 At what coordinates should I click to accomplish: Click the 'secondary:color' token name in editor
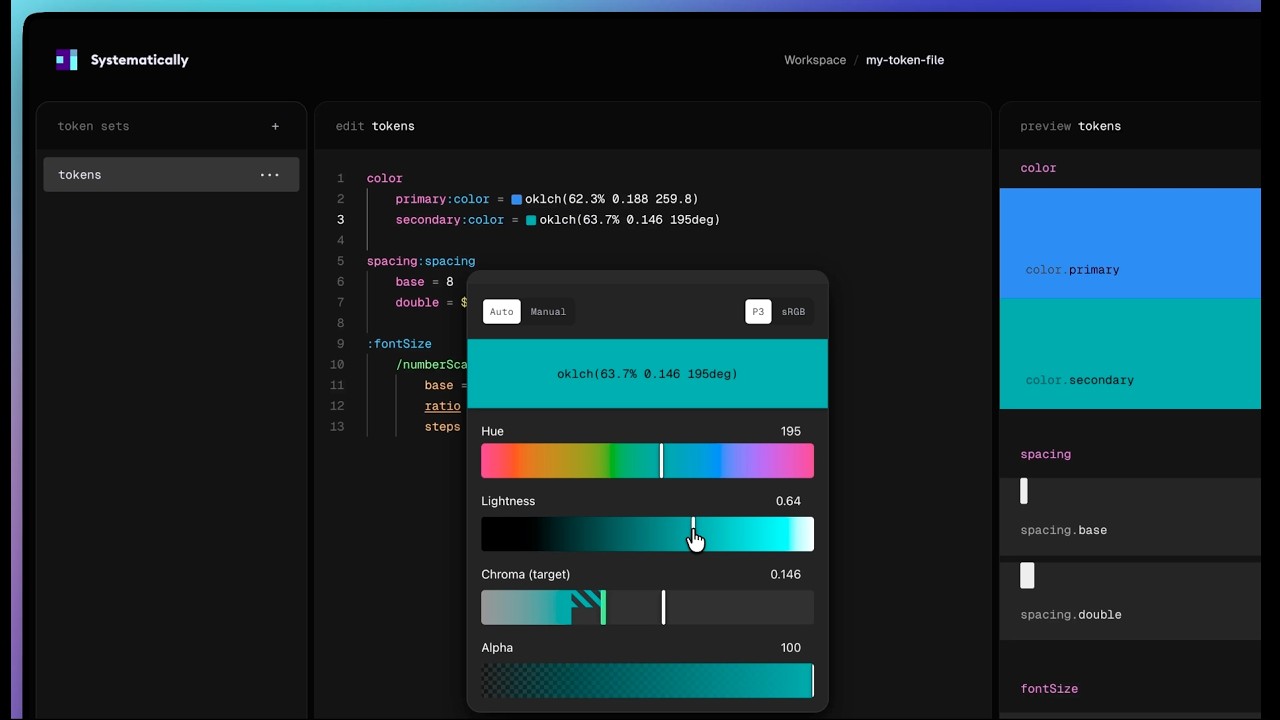(x=450, y=220)
